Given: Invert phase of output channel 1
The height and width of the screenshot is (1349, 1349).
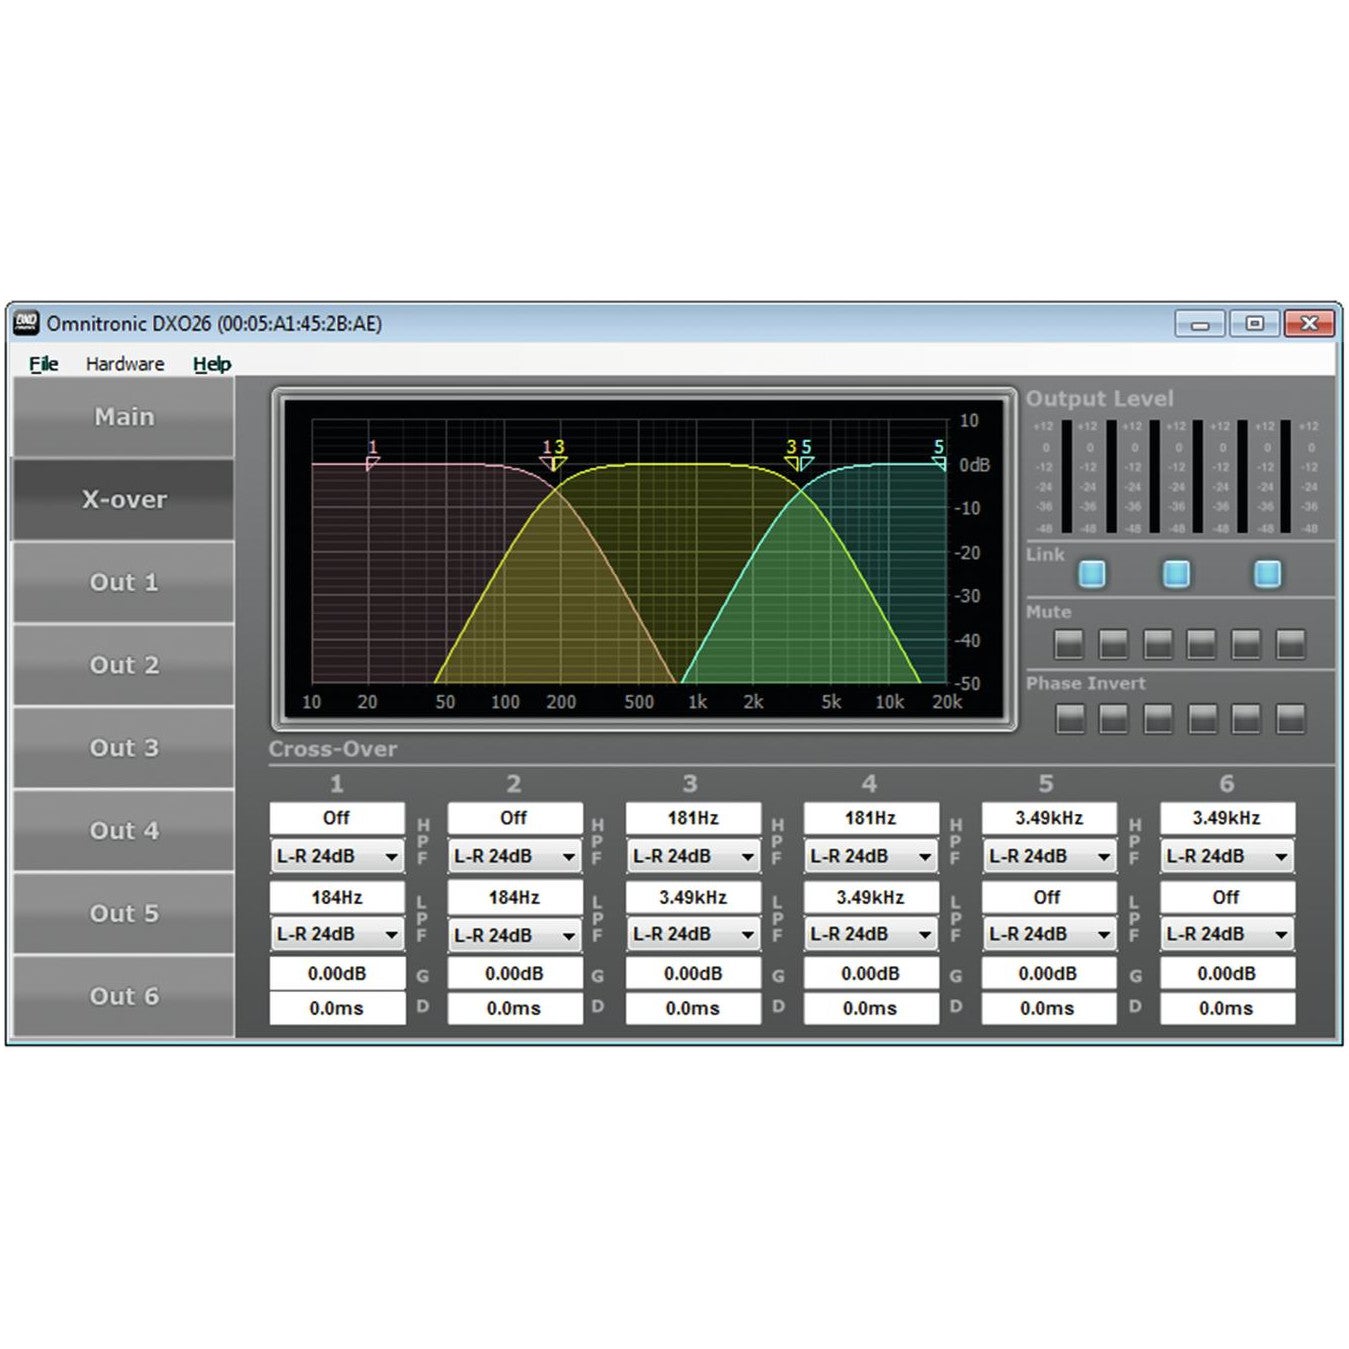Looking at the screenshot, I should click(1070, 718).
